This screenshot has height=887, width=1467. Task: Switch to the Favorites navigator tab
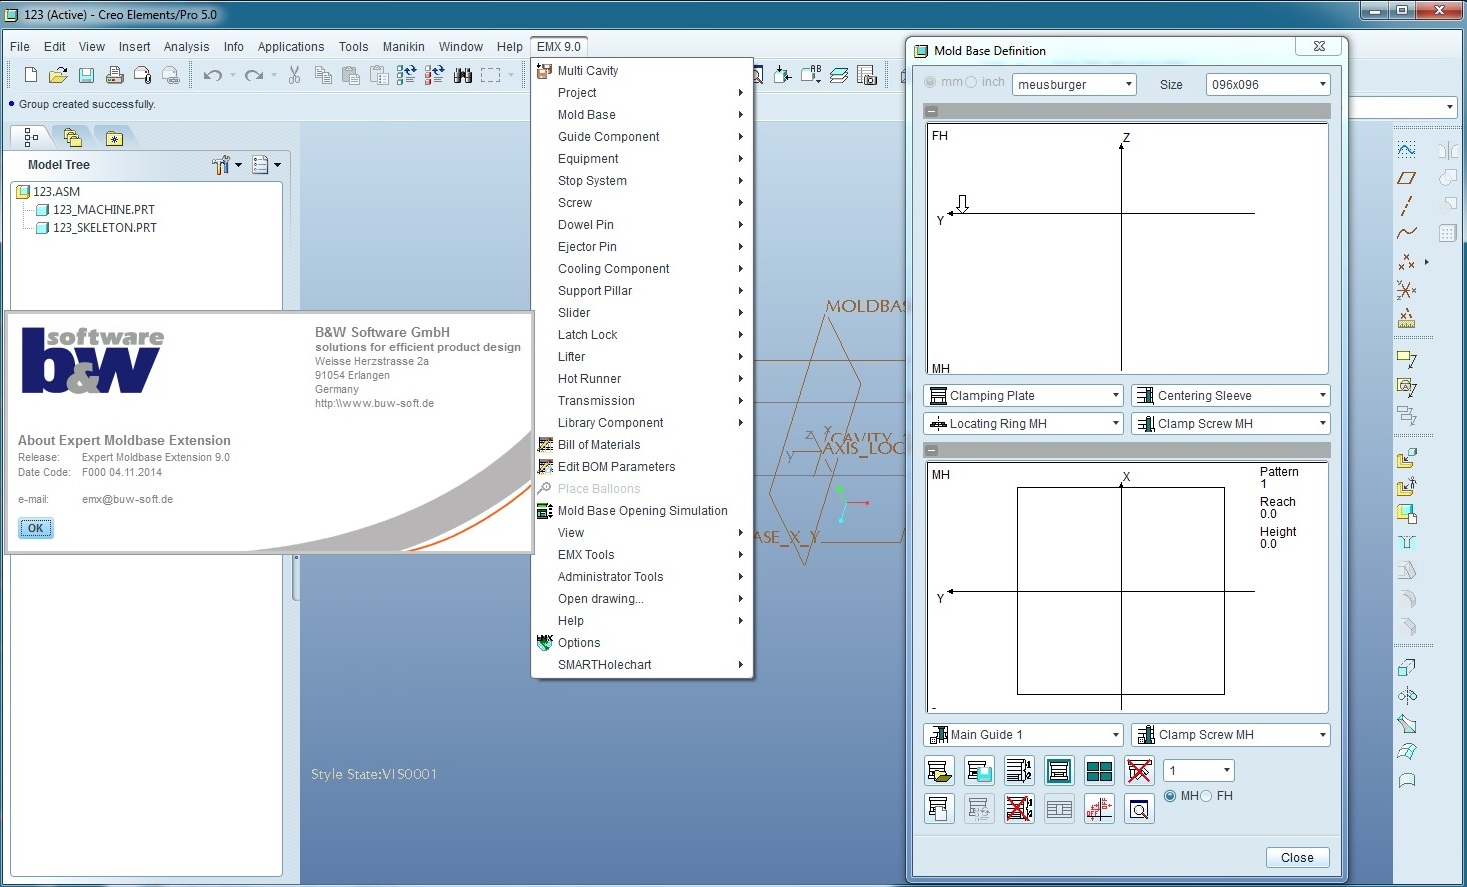(114, 138)
